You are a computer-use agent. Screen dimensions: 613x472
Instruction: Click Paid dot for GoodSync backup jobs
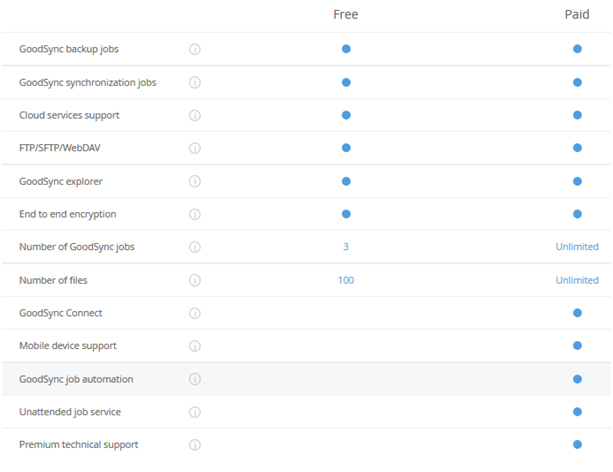577,49
